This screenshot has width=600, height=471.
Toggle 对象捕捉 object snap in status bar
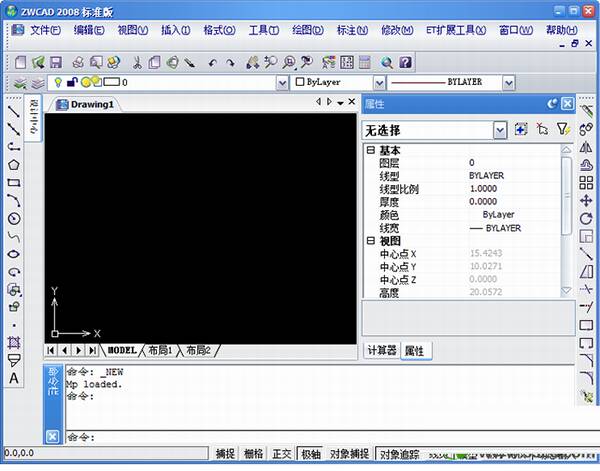tap(349, 454)
